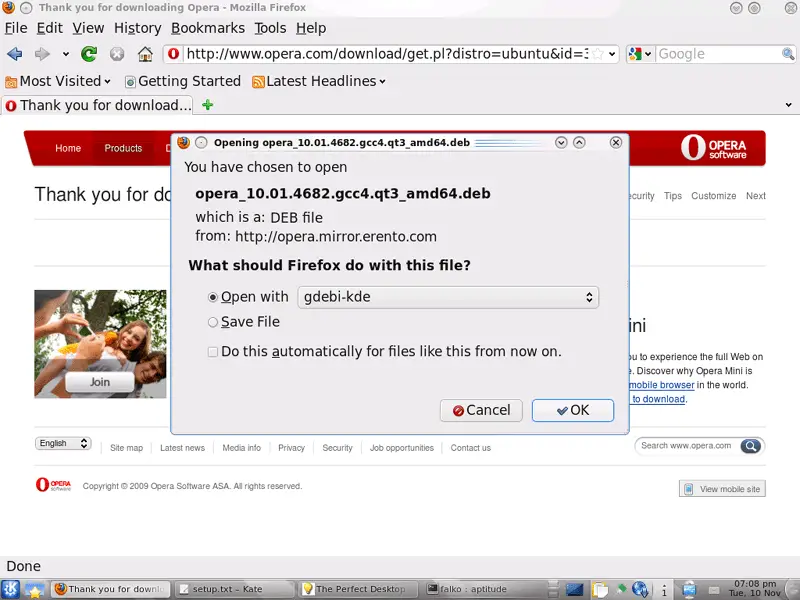Open the gdebi-kde application dropdown
This screenshot has height=600, width=800.
(x=448, y=297)
